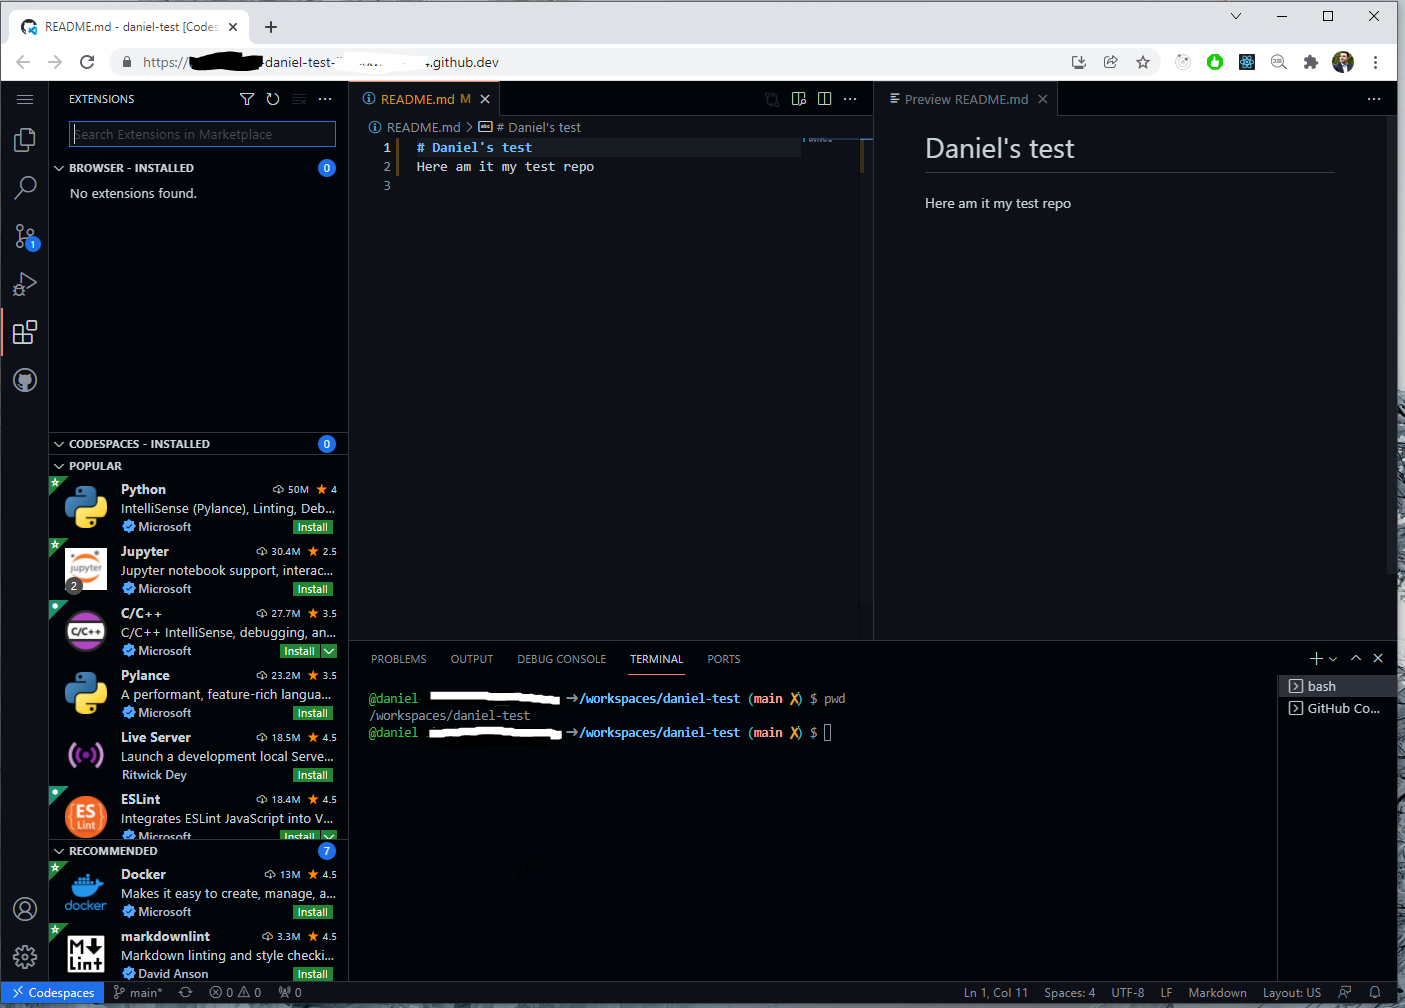Viewport: 1405px width, 1008px height.
Task: Maximize the terminal panel
Action: (1355, 658)
